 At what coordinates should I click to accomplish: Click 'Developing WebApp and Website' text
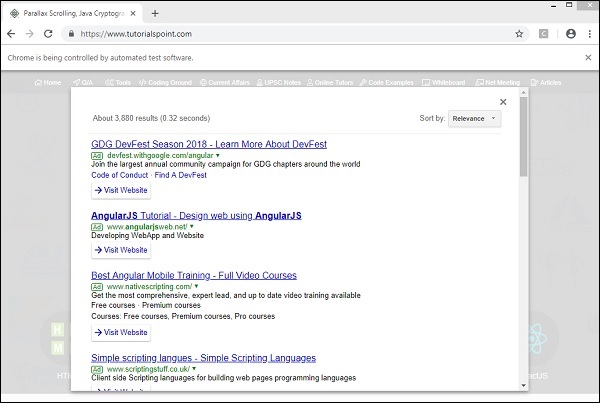click(x=147, y=235)
